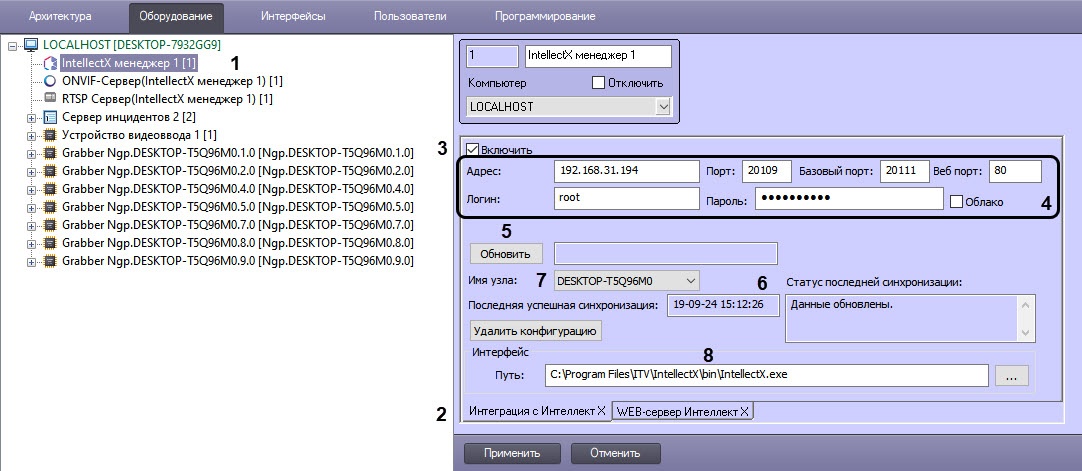Select RTSP Сервер(IntellectX менеджер 1) [1] row
Image resolution: width=1082 pixels, height=471 pixels.
tap(167, 99)
